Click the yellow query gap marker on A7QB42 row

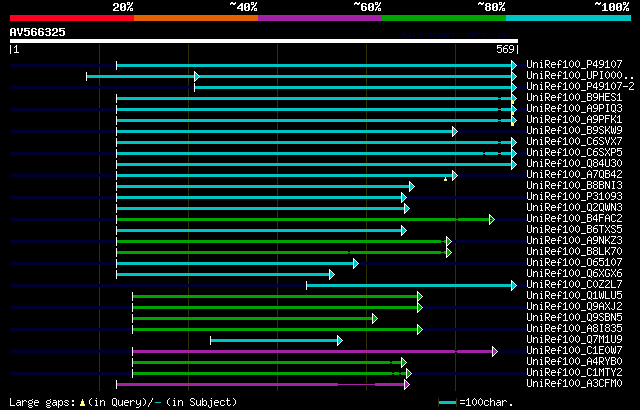click(445, 179)
